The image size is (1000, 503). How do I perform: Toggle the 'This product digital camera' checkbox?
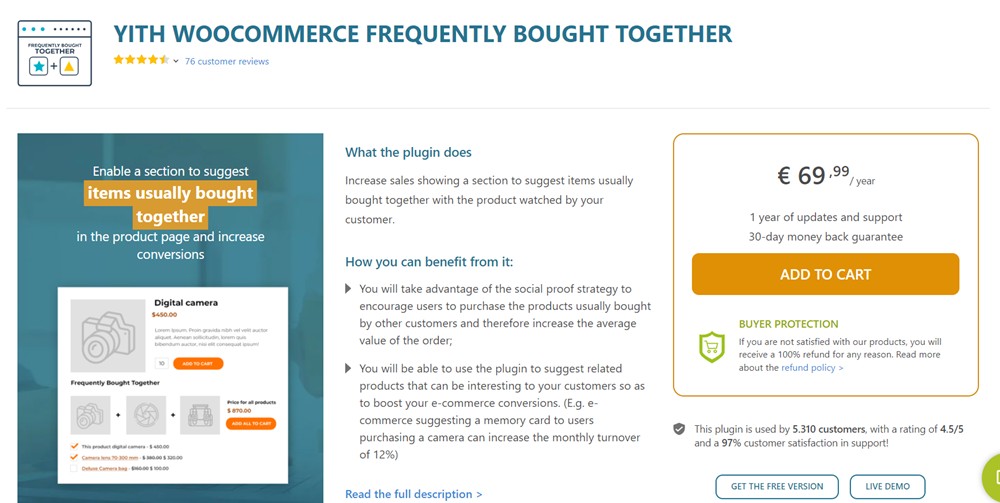click(x=72, y=446)
